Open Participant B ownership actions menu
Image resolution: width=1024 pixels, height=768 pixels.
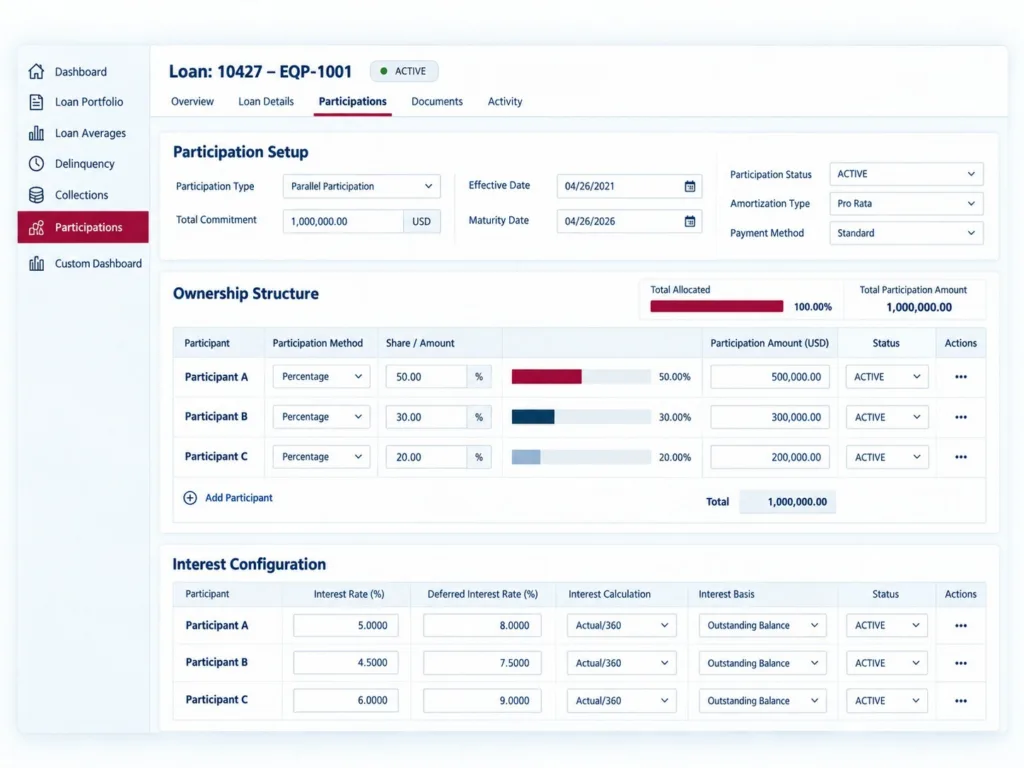(961, 417)
